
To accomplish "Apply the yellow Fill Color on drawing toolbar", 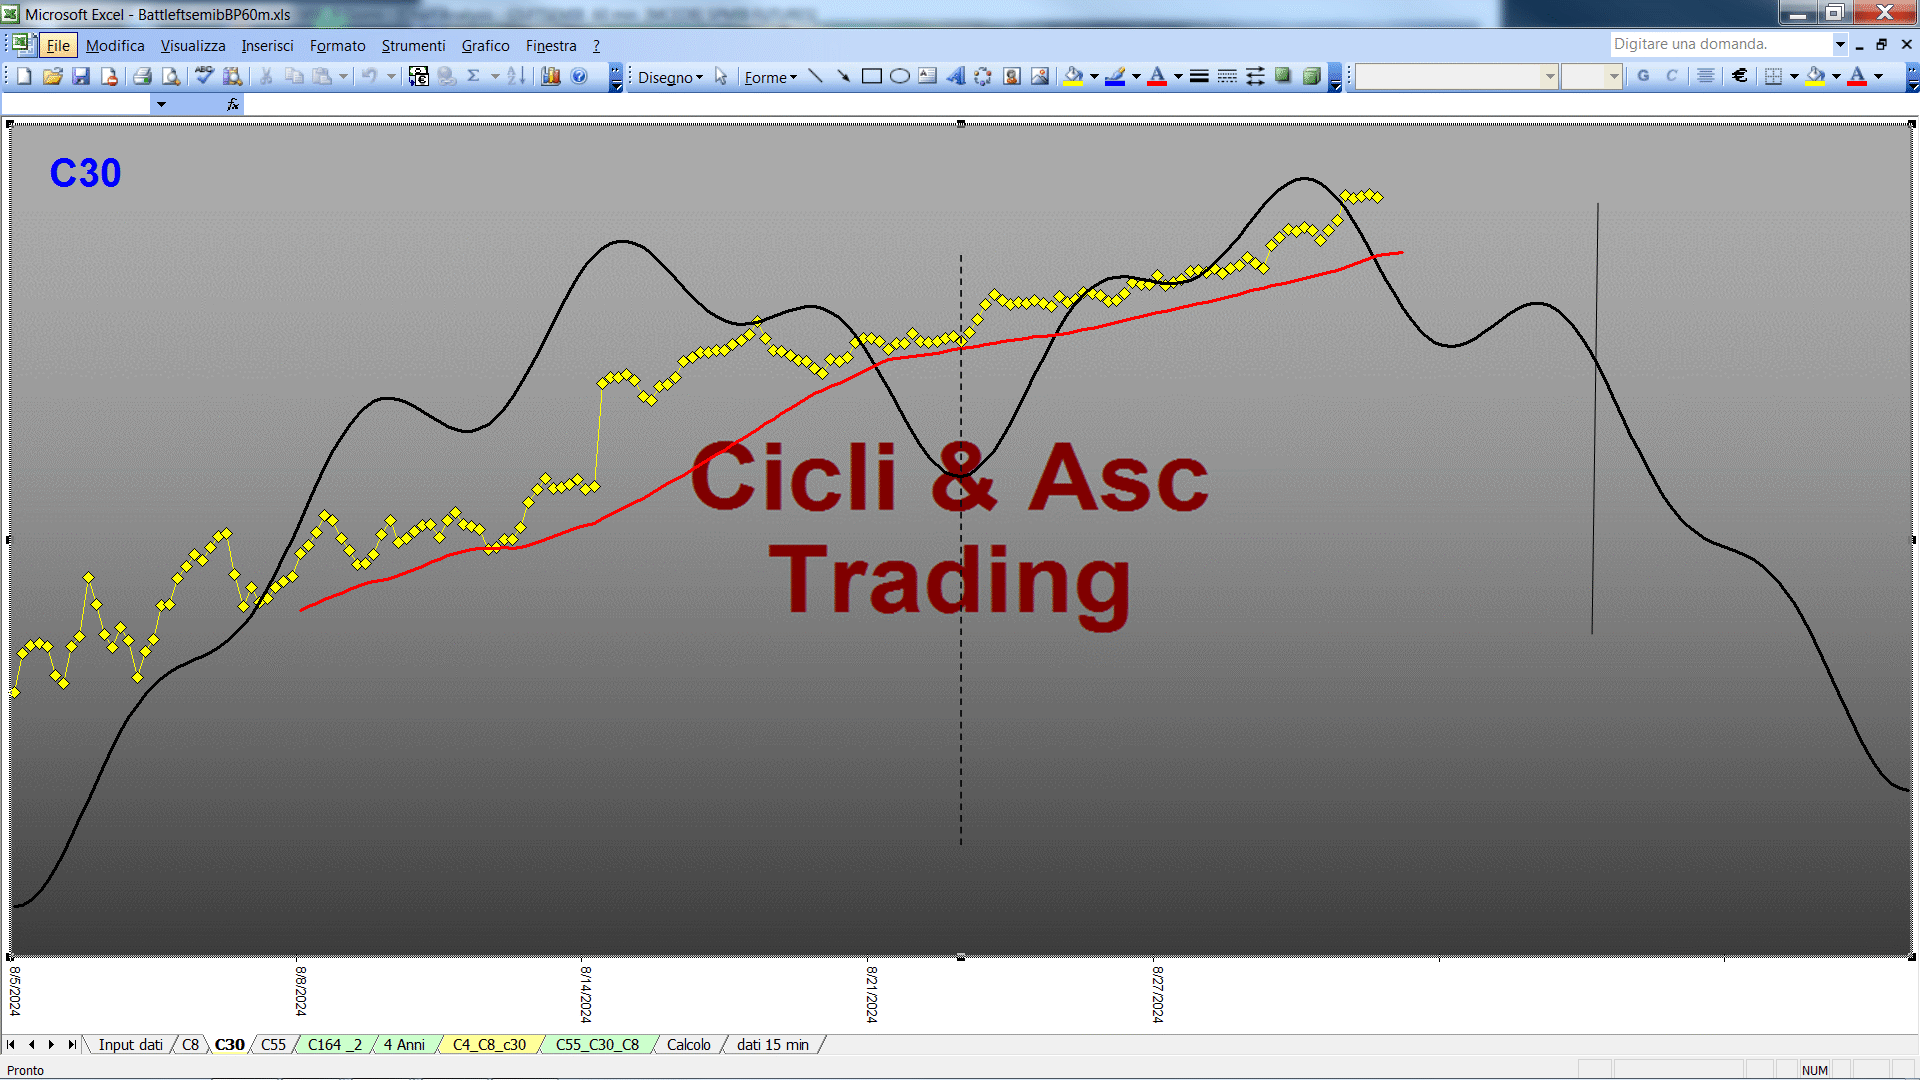I will click(x=1073, y=76).
